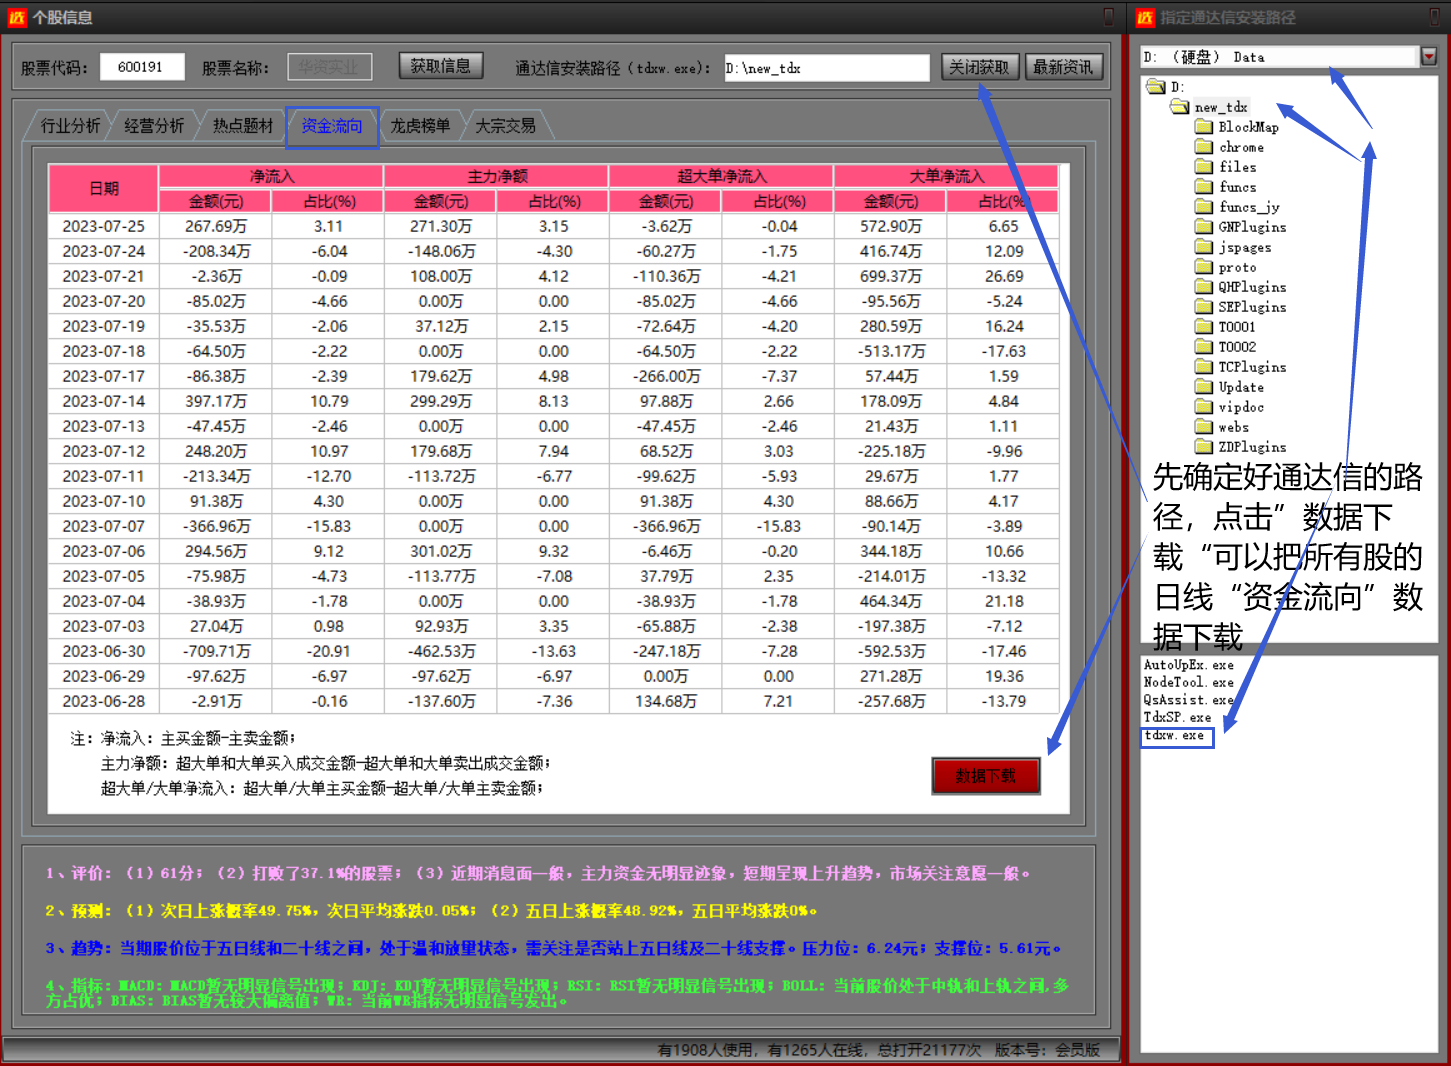Switch to the 行业分析 tab

(x=70, y=125)
